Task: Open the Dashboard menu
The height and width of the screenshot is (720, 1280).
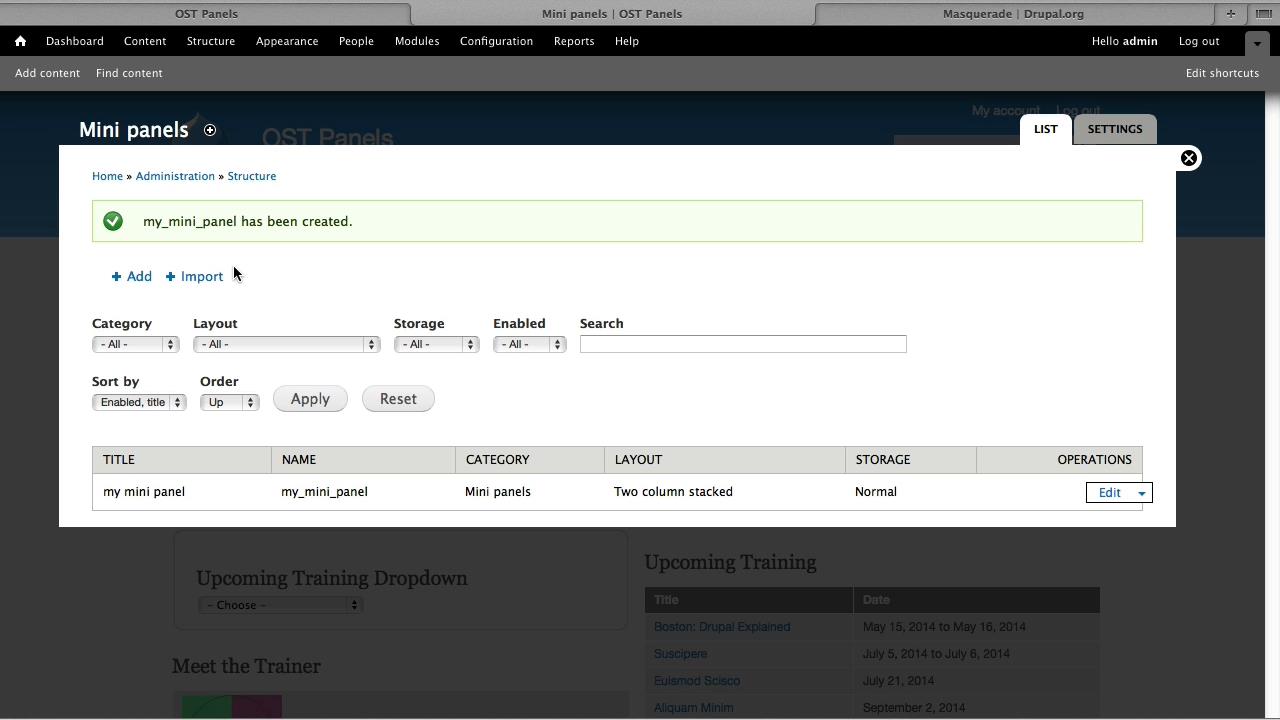Action: [x=75, y=41]
